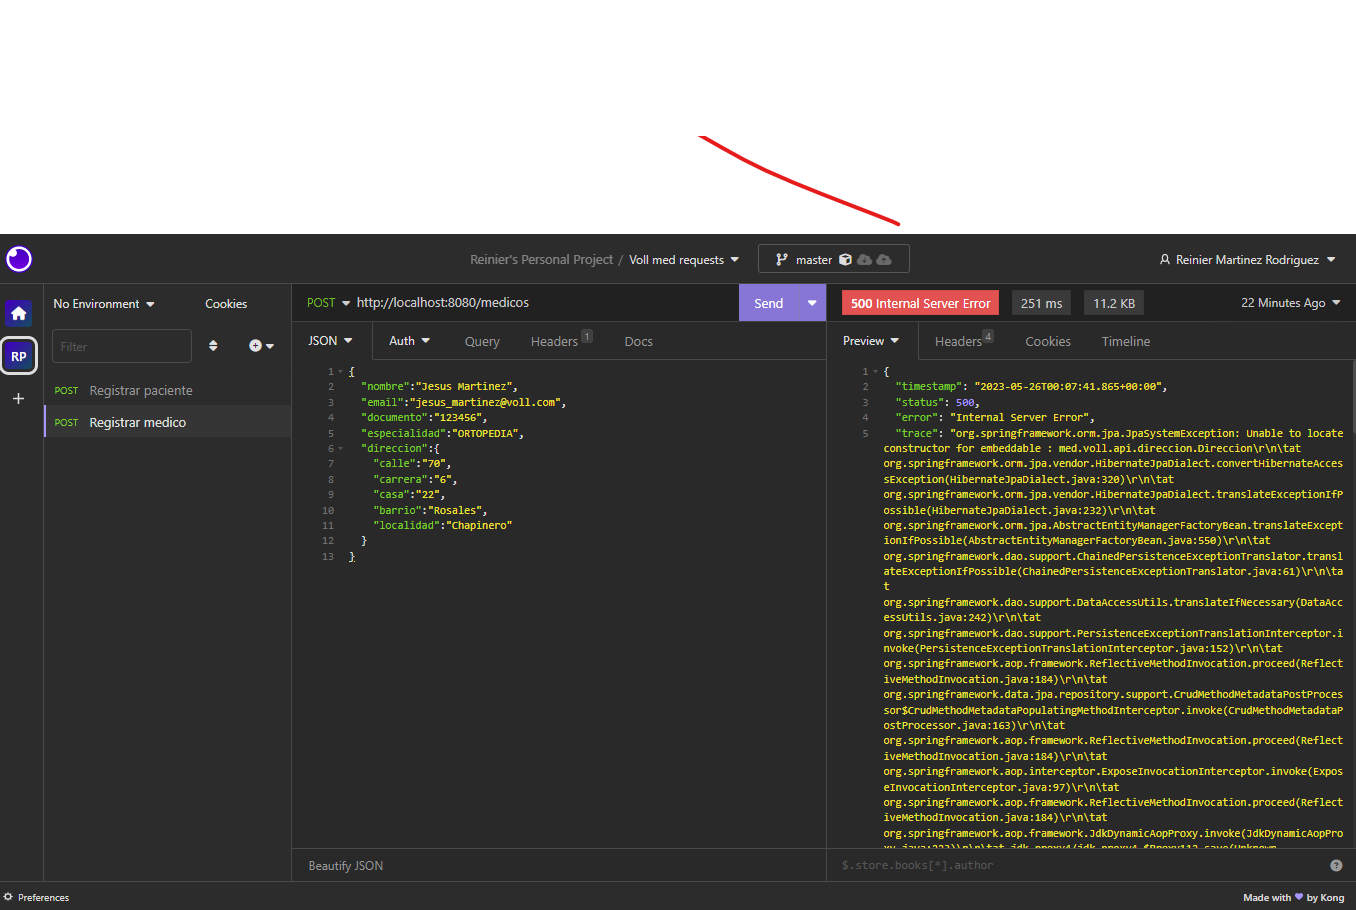
Task: Send the request
Action: (768, 303)
